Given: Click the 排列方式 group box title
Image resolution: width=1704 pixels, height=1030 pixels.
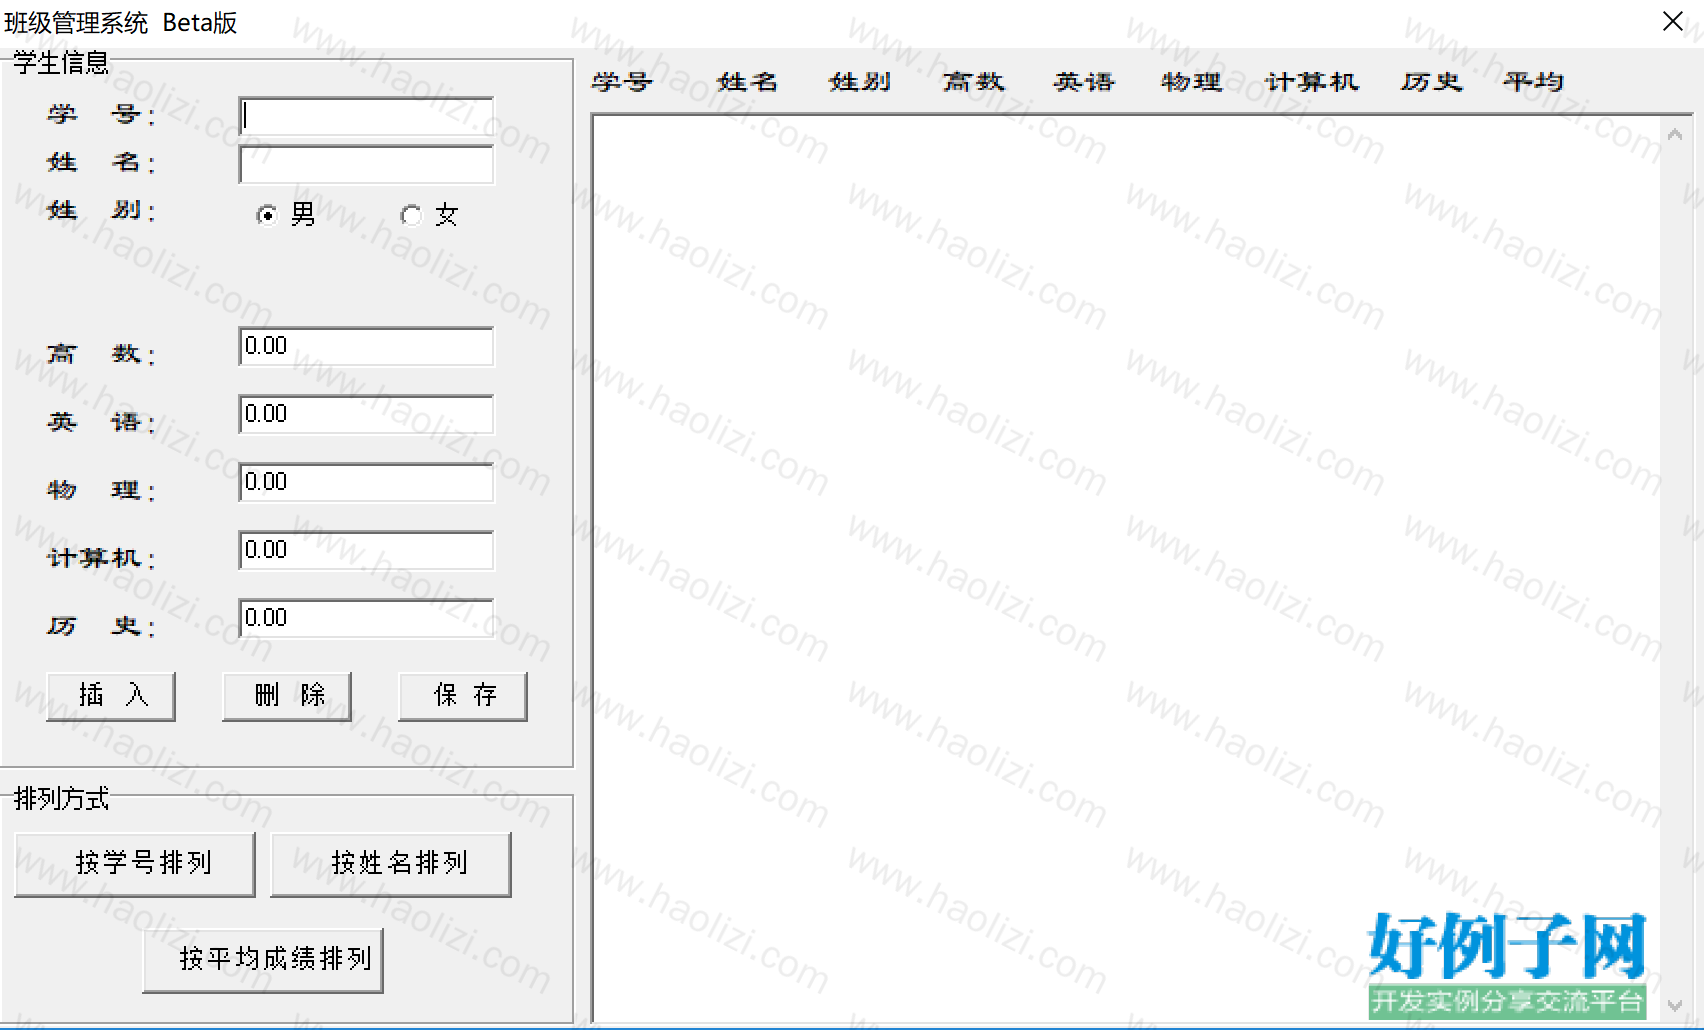Looking at the screenshot, I should 61,799.
